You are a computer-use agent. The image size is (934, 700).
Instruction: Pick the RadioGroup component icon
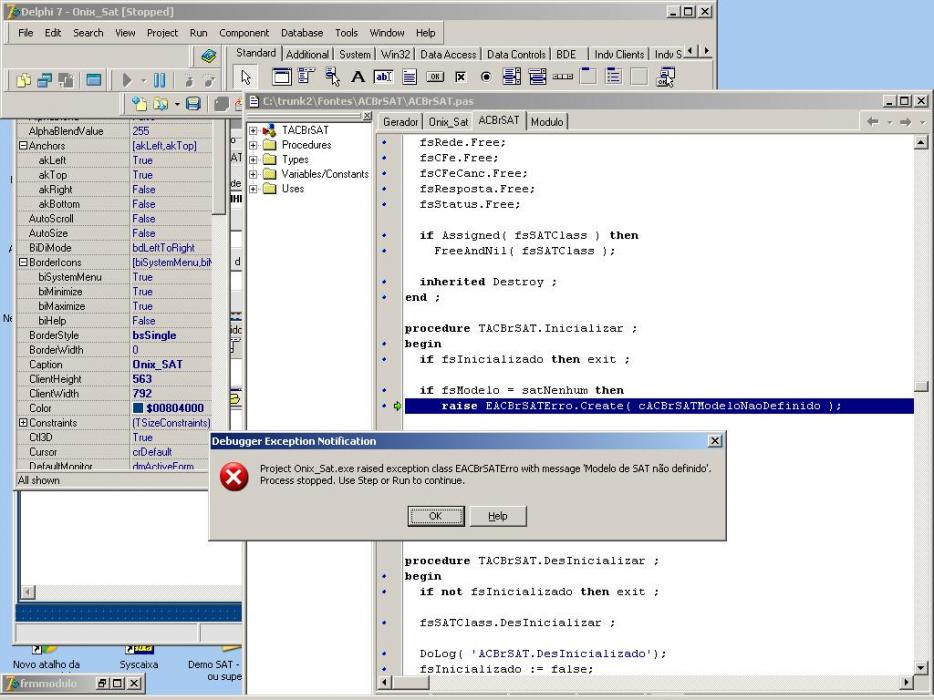point(614,77)
